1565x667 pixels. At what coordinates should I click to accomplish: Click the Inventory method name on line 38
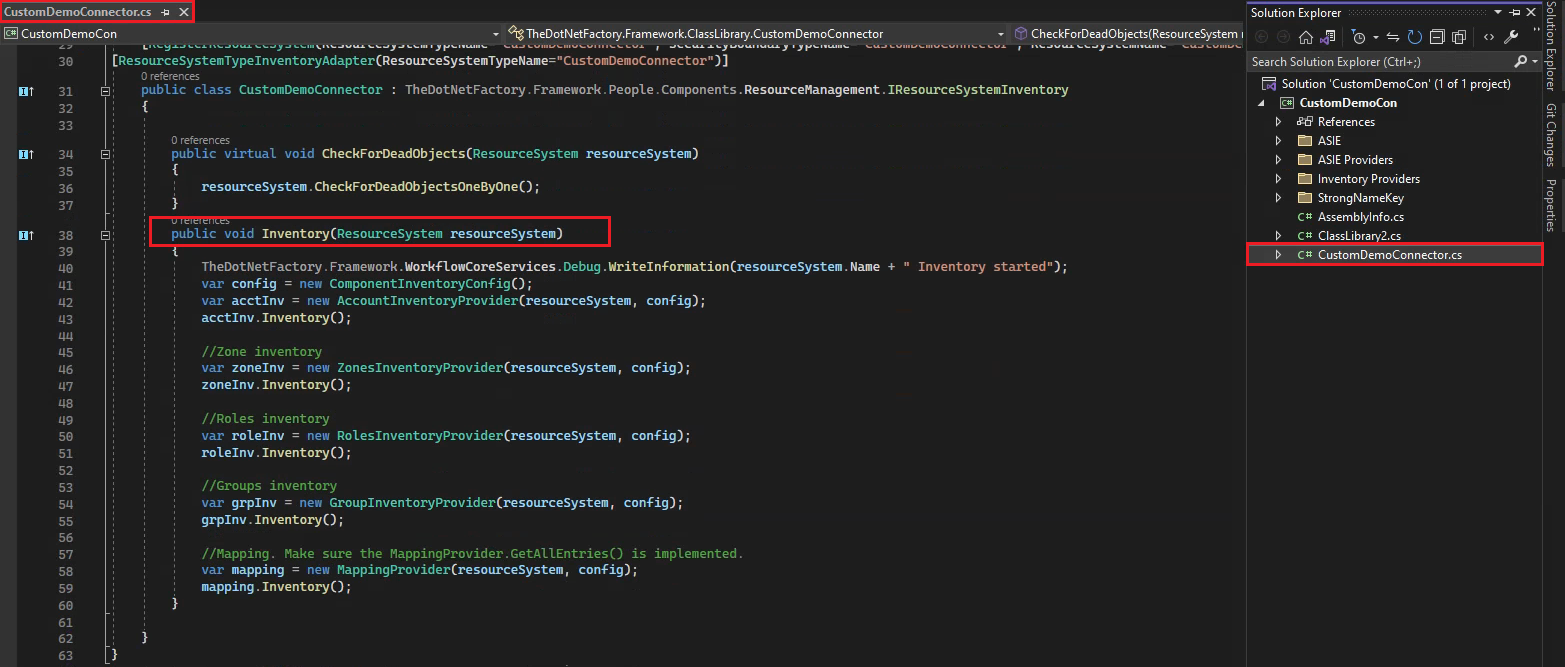(295, 234)
